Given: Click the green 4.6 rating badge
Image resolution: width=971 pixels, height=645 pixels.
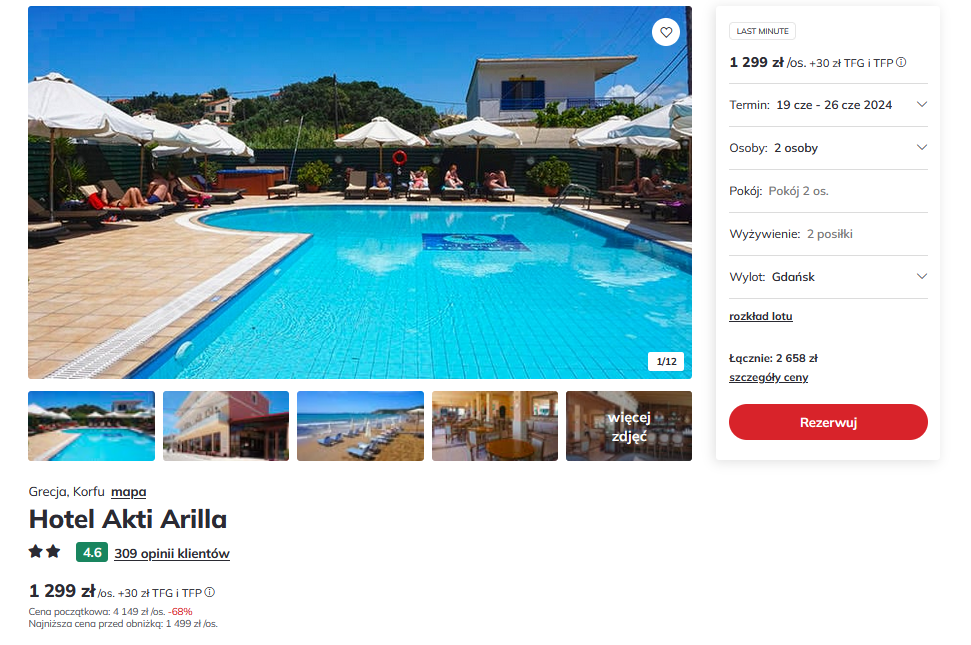Looking at the screenshot, I should pos(92,552).
